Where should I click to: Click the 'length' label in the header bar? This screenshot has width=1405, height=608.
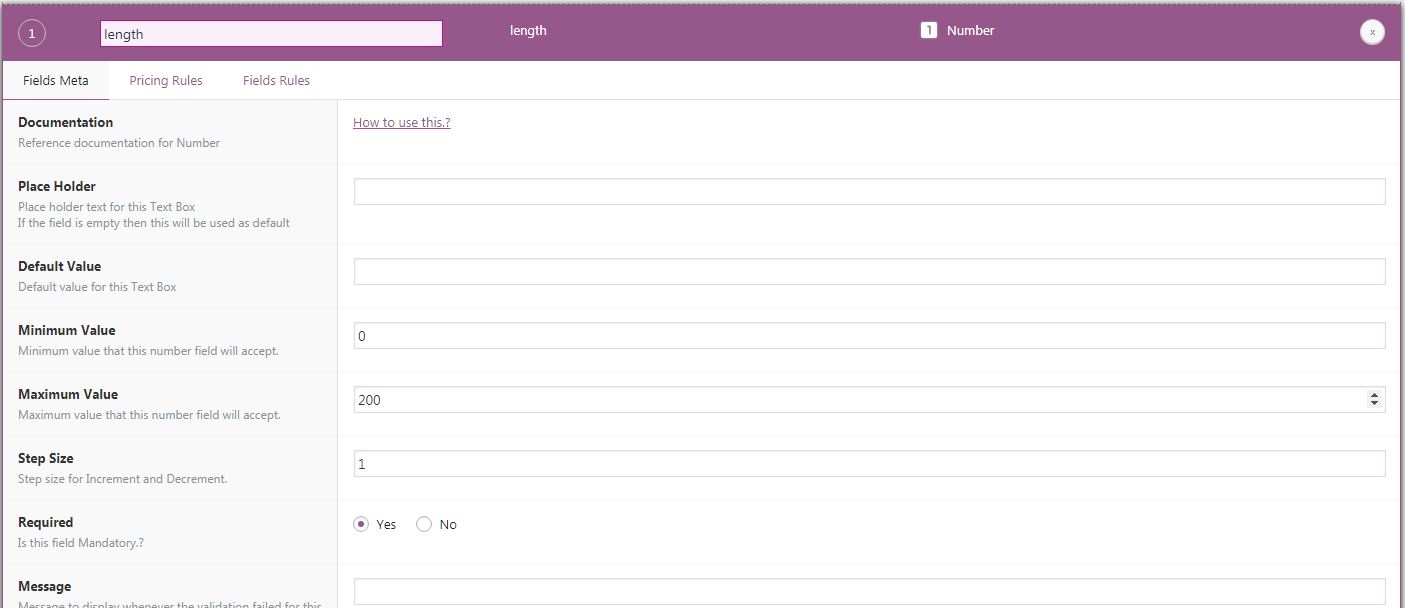coord(528,30)
